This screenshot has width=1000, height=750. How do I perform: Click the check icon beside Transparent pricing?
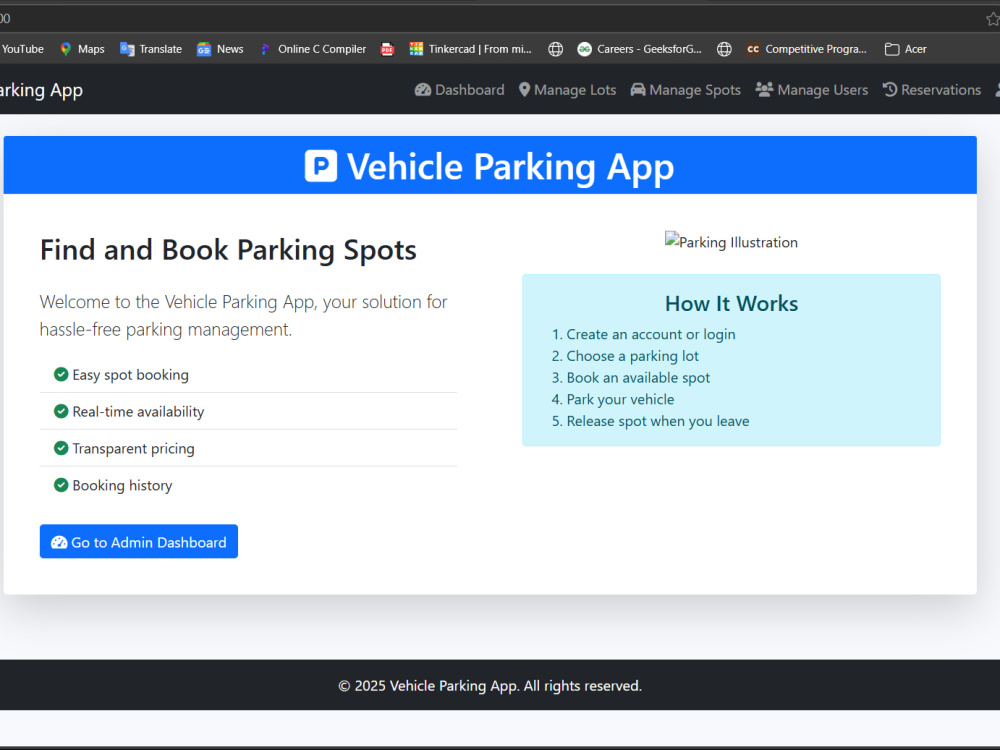tap(61, 448)
